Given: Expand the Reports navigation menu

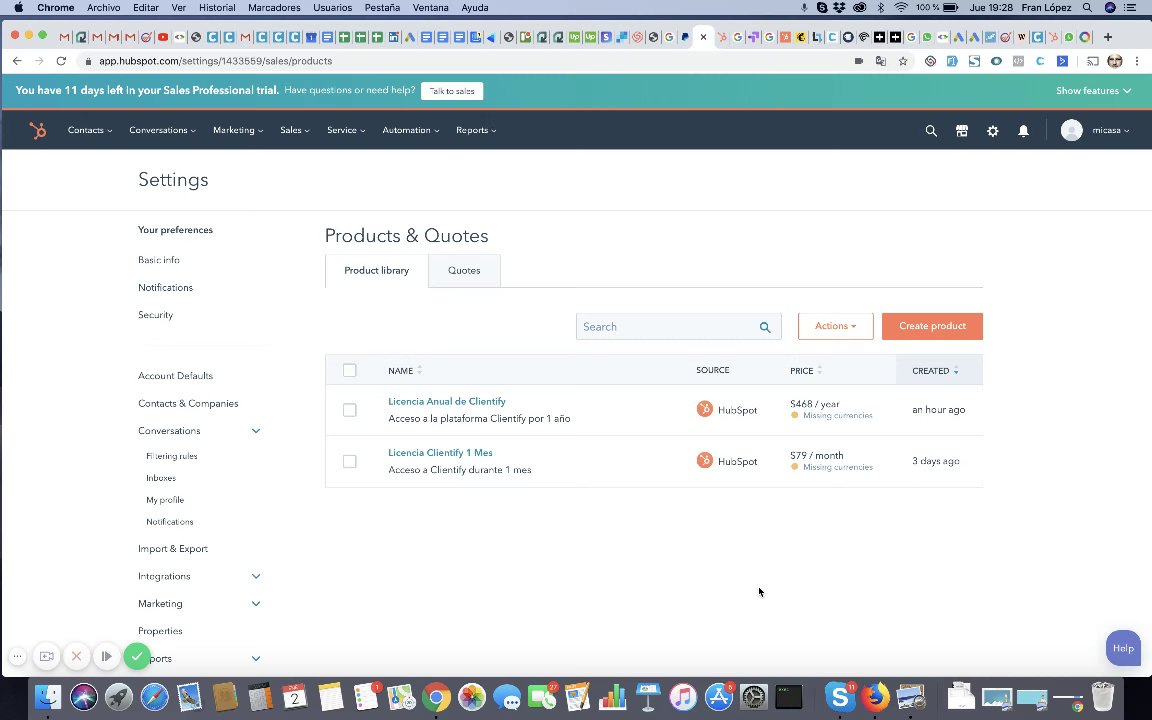Looking at the screenshot, I should (x=476, y=130).
